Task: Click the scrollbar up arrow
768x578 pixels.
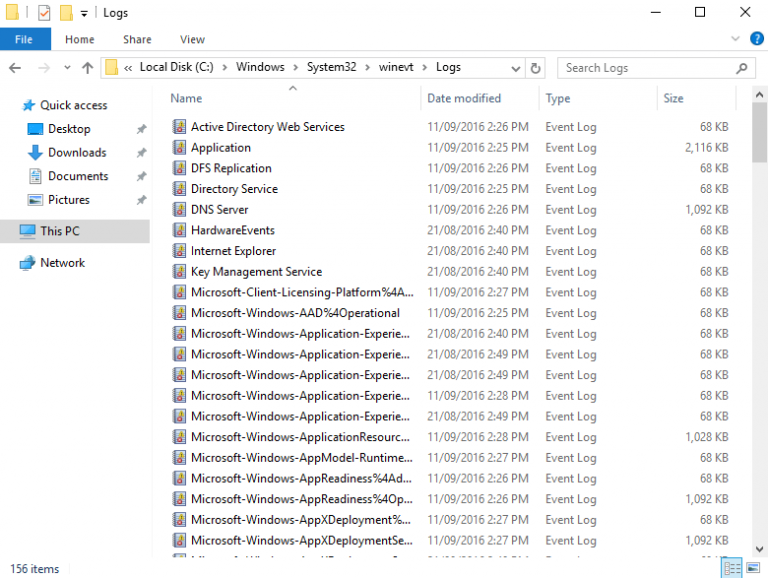Action: 759,95
